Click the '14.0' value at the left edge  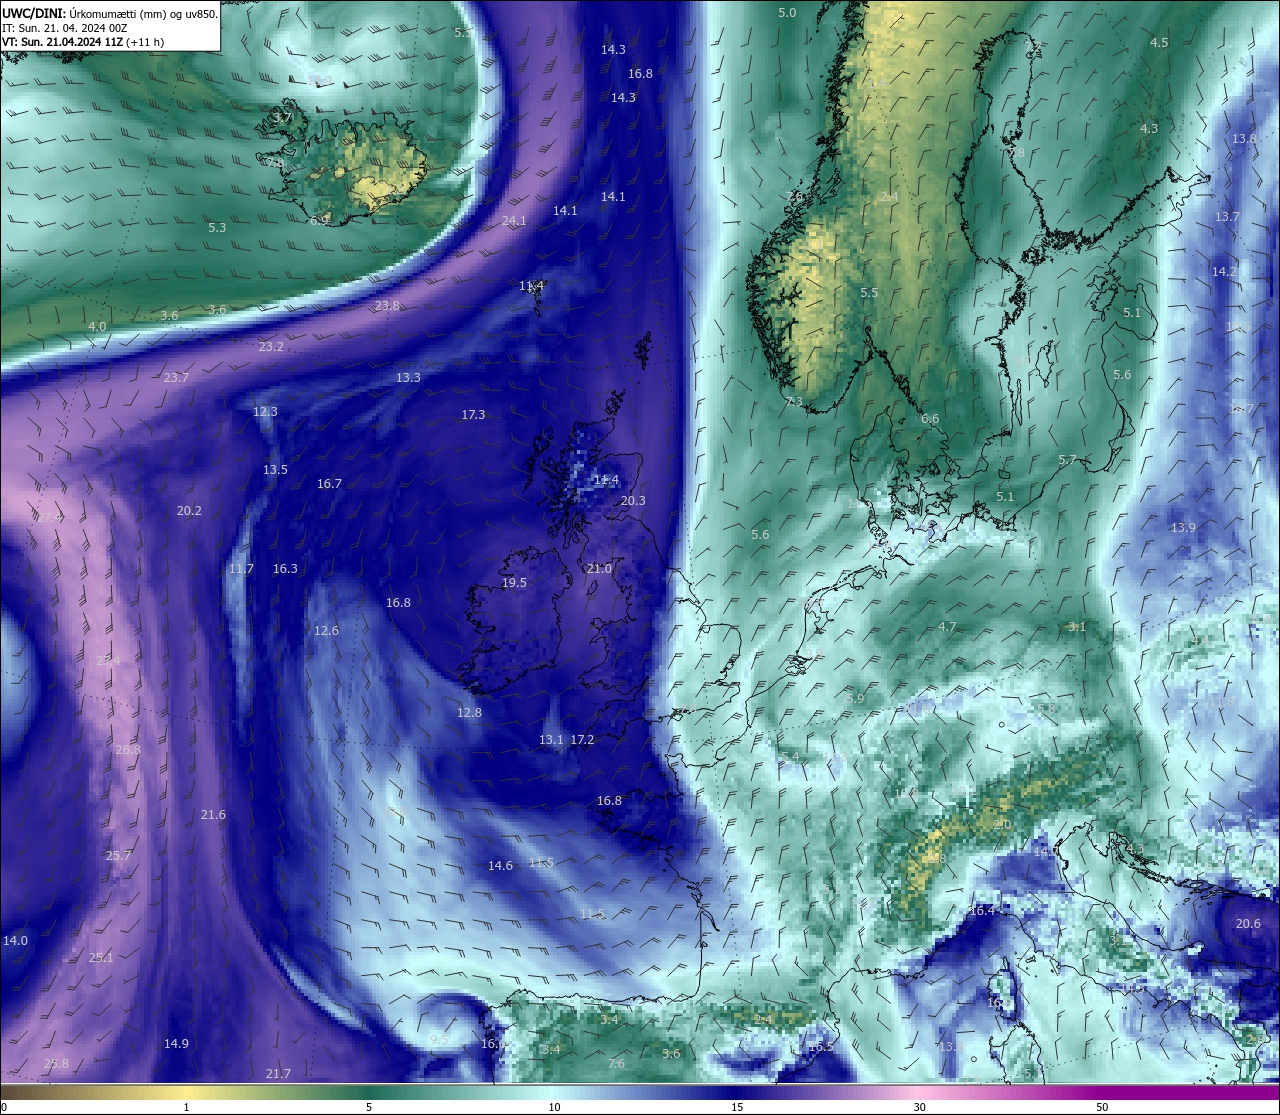tap(15, 941)
